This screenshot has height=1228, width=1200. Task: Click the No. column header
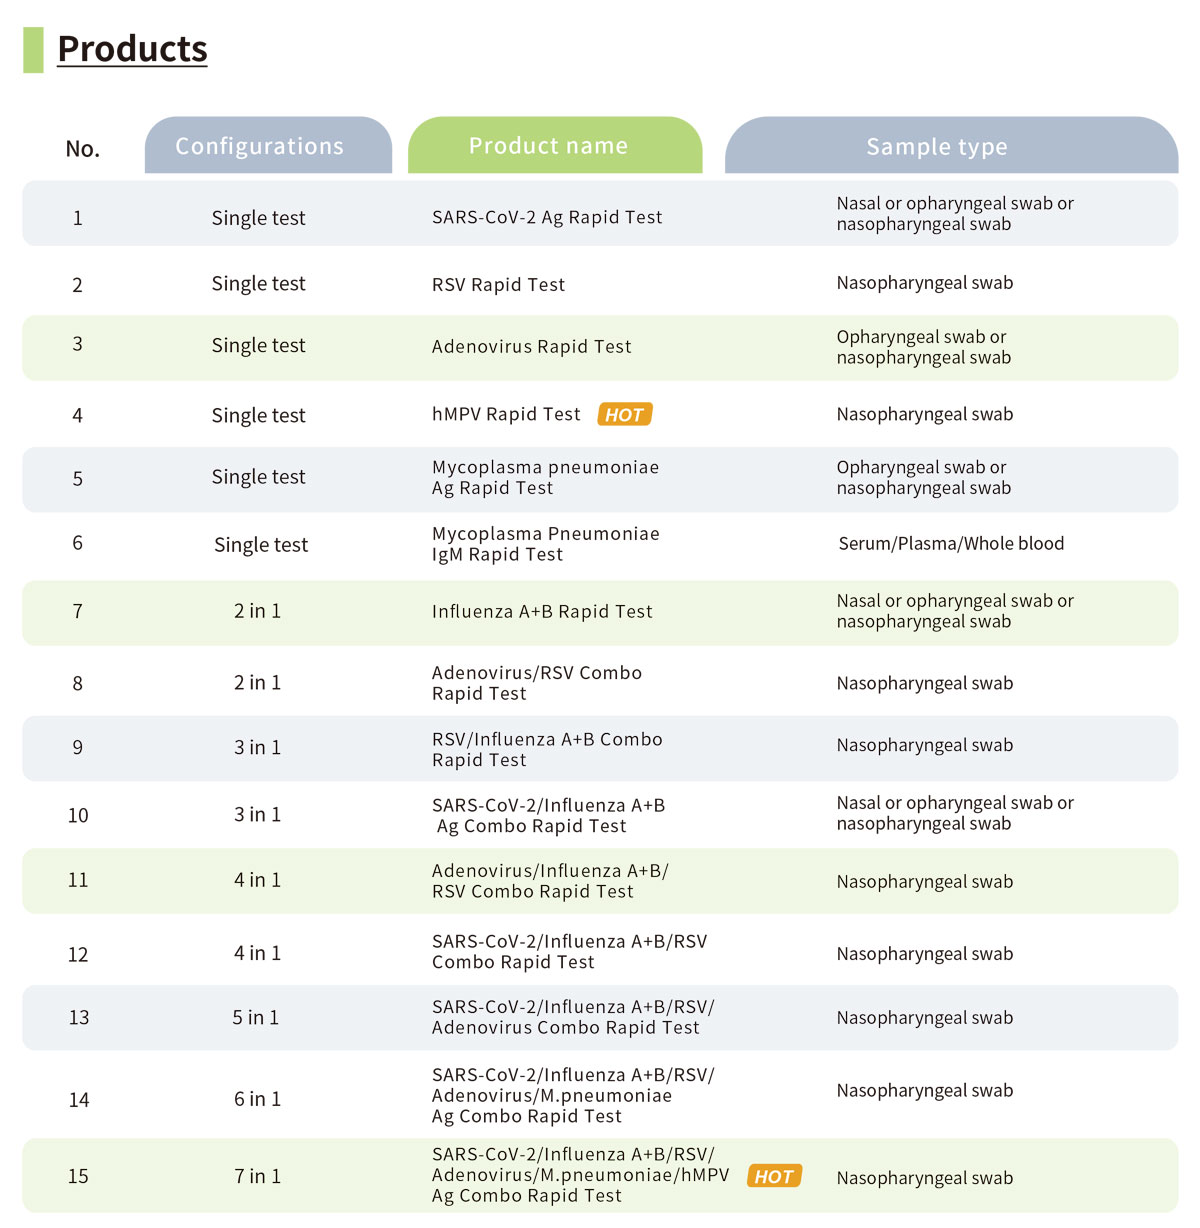tap(83, 149)
